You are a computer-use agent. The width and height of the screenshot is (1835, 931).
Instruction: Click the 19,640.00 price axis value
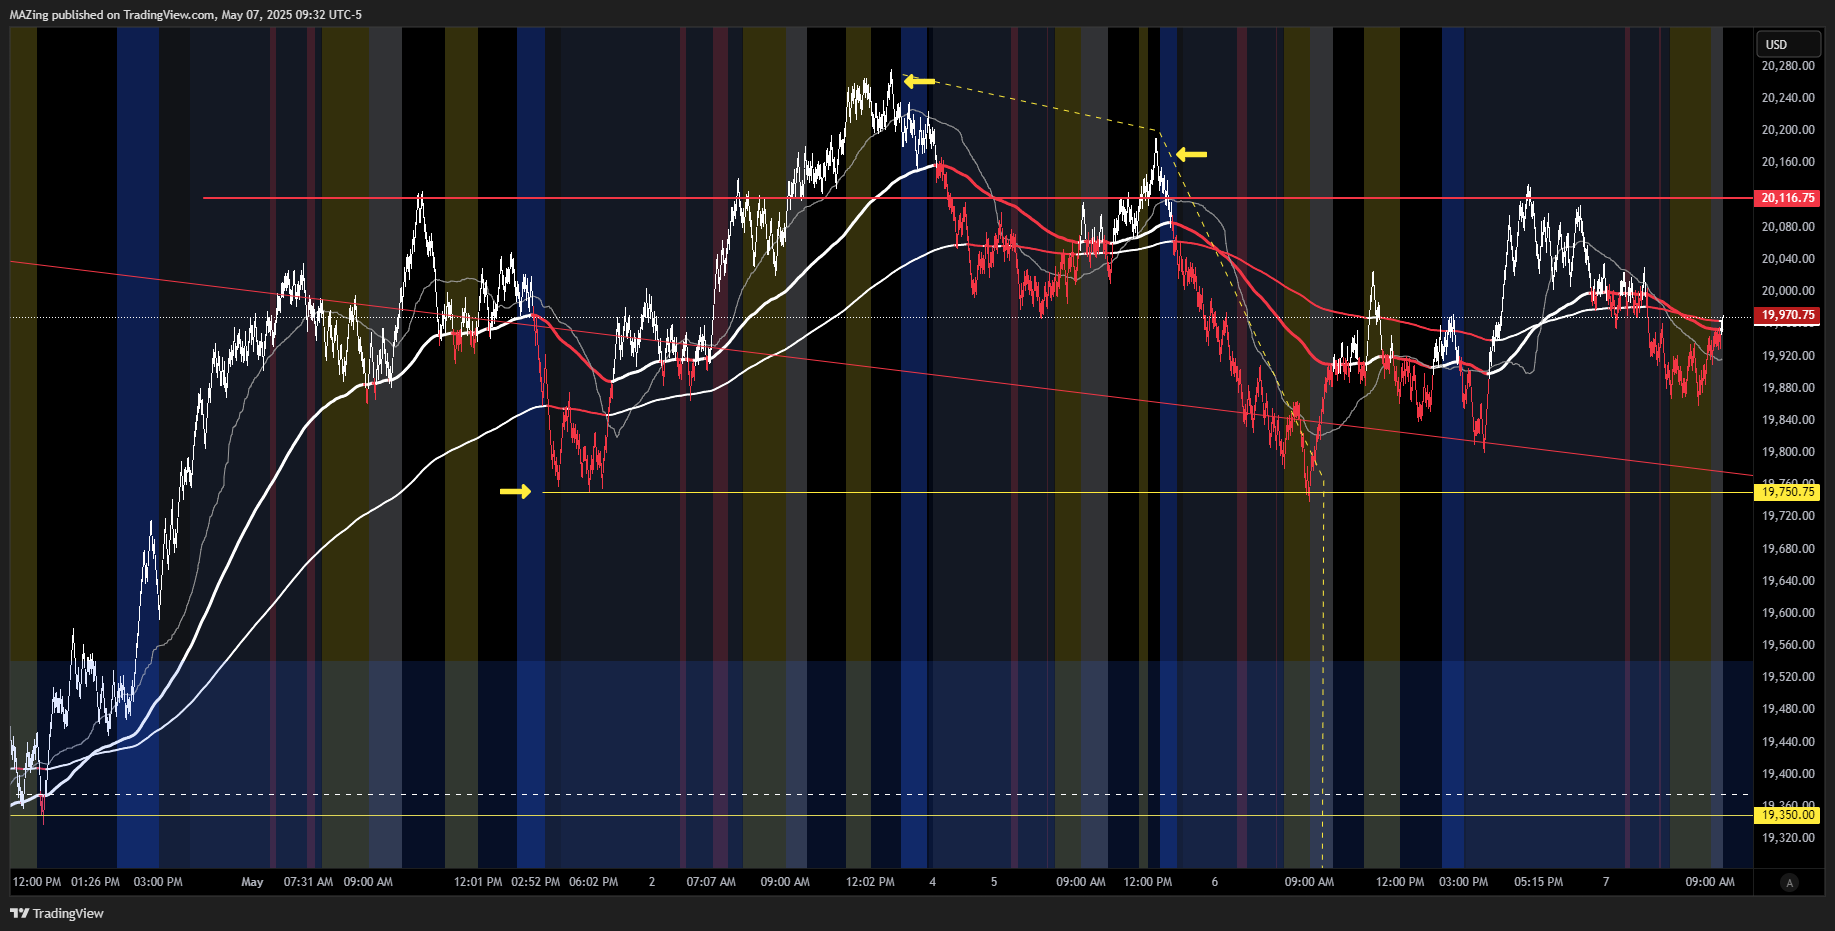[1788, 581]
